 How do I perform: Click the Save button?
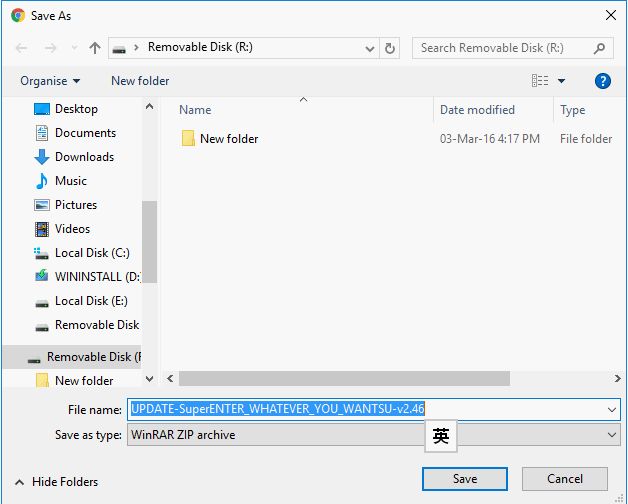click(x=465, y=479)
